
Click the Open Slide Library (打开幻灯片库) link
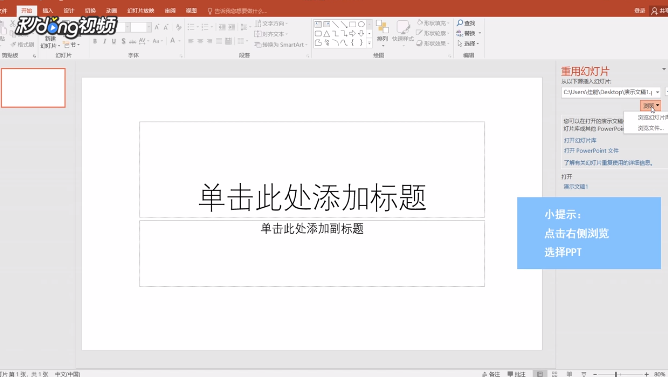580,141
